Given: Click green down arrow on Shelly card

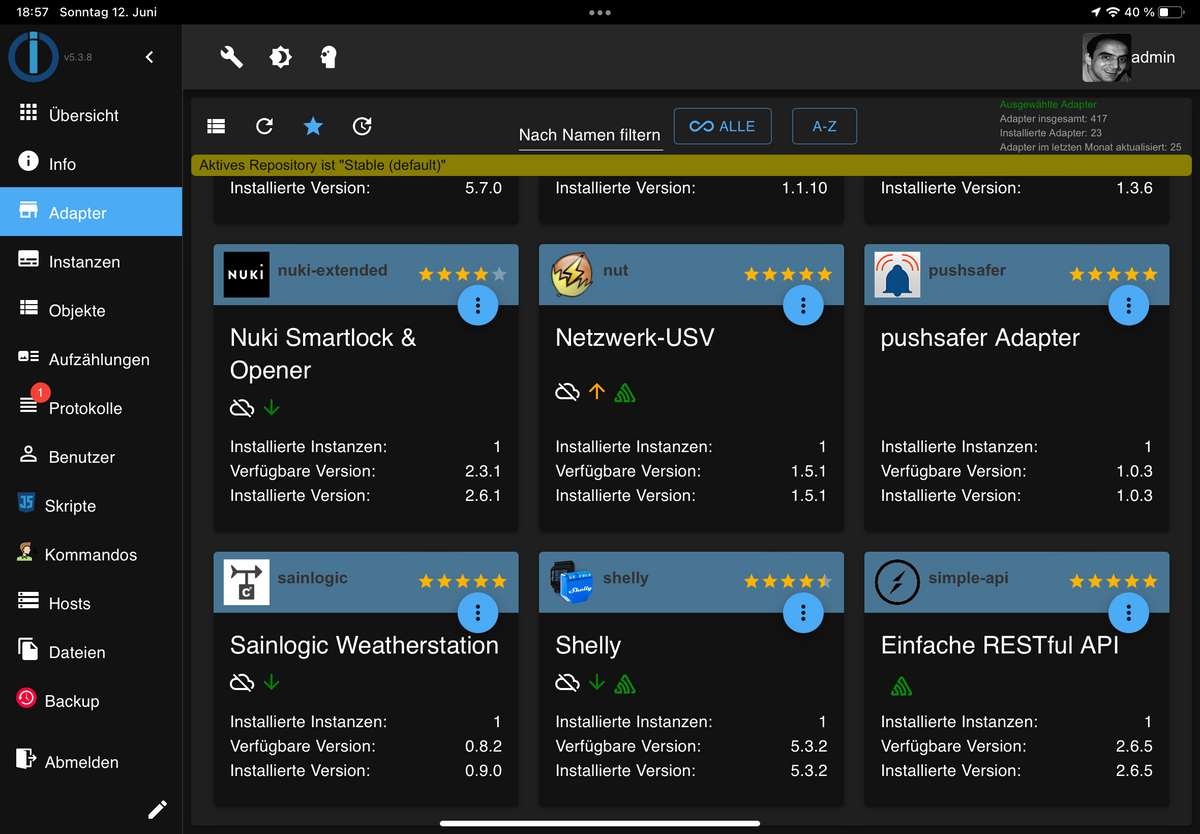Looking at the screenshot, I should pos(597,683).
